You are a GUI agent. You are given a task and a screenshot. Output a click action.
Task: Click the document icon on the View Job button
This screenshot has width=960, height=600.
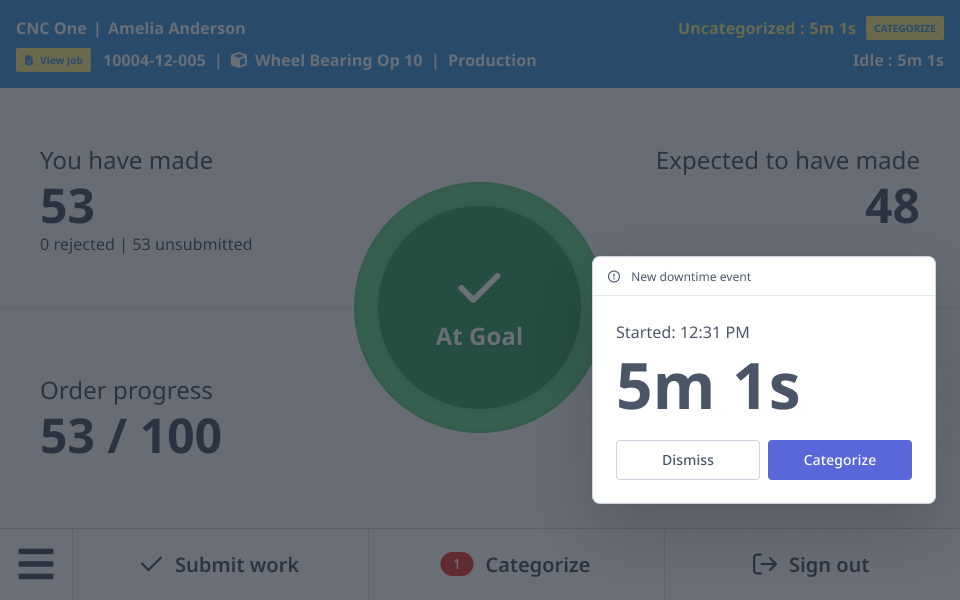[x=28, y=60]
